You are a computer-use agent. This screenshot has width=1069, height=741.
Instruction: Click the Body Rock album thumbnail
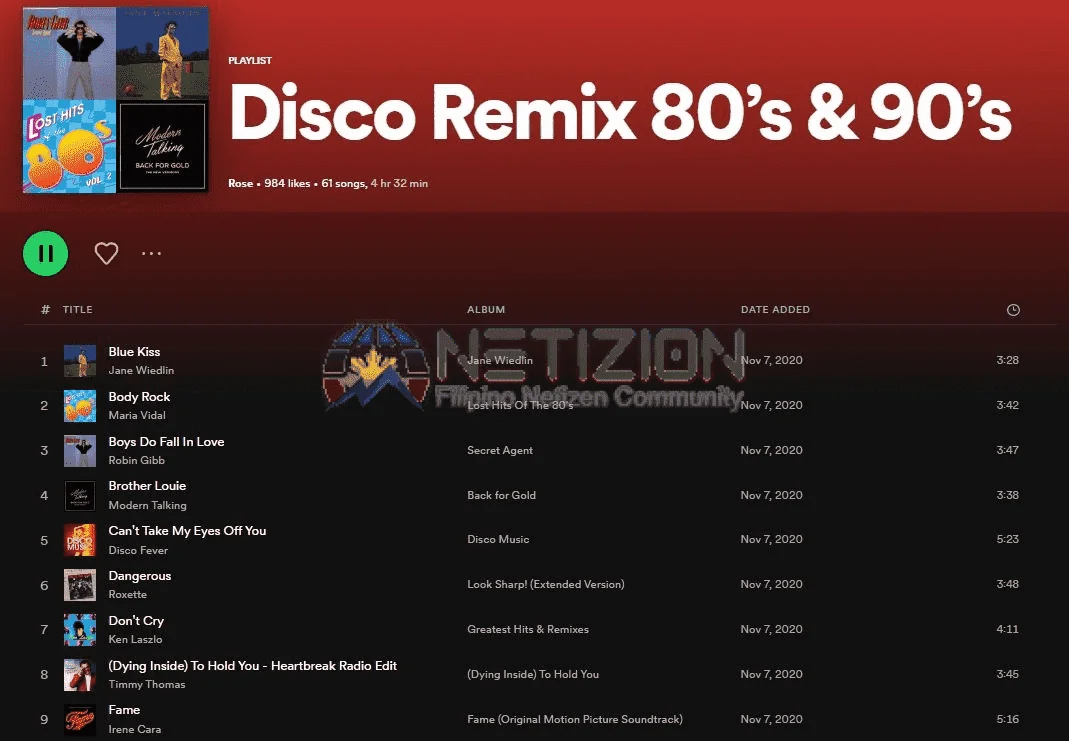(80, 406)
